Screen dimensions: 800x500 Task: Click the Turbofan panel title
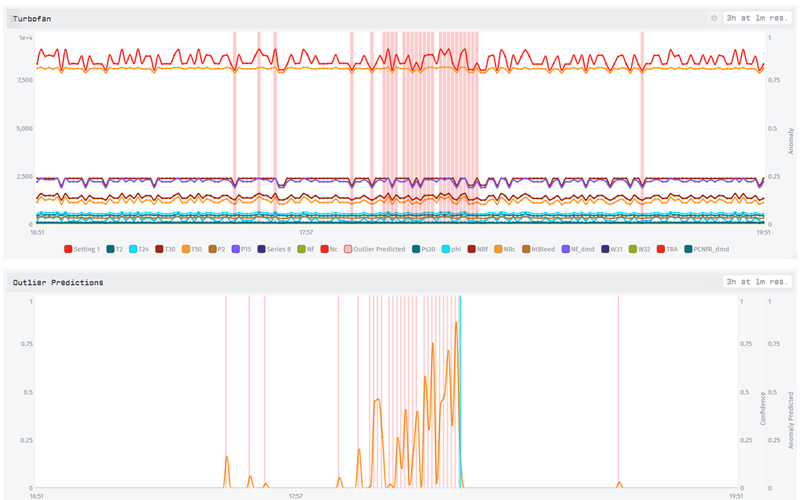[32, 18]
